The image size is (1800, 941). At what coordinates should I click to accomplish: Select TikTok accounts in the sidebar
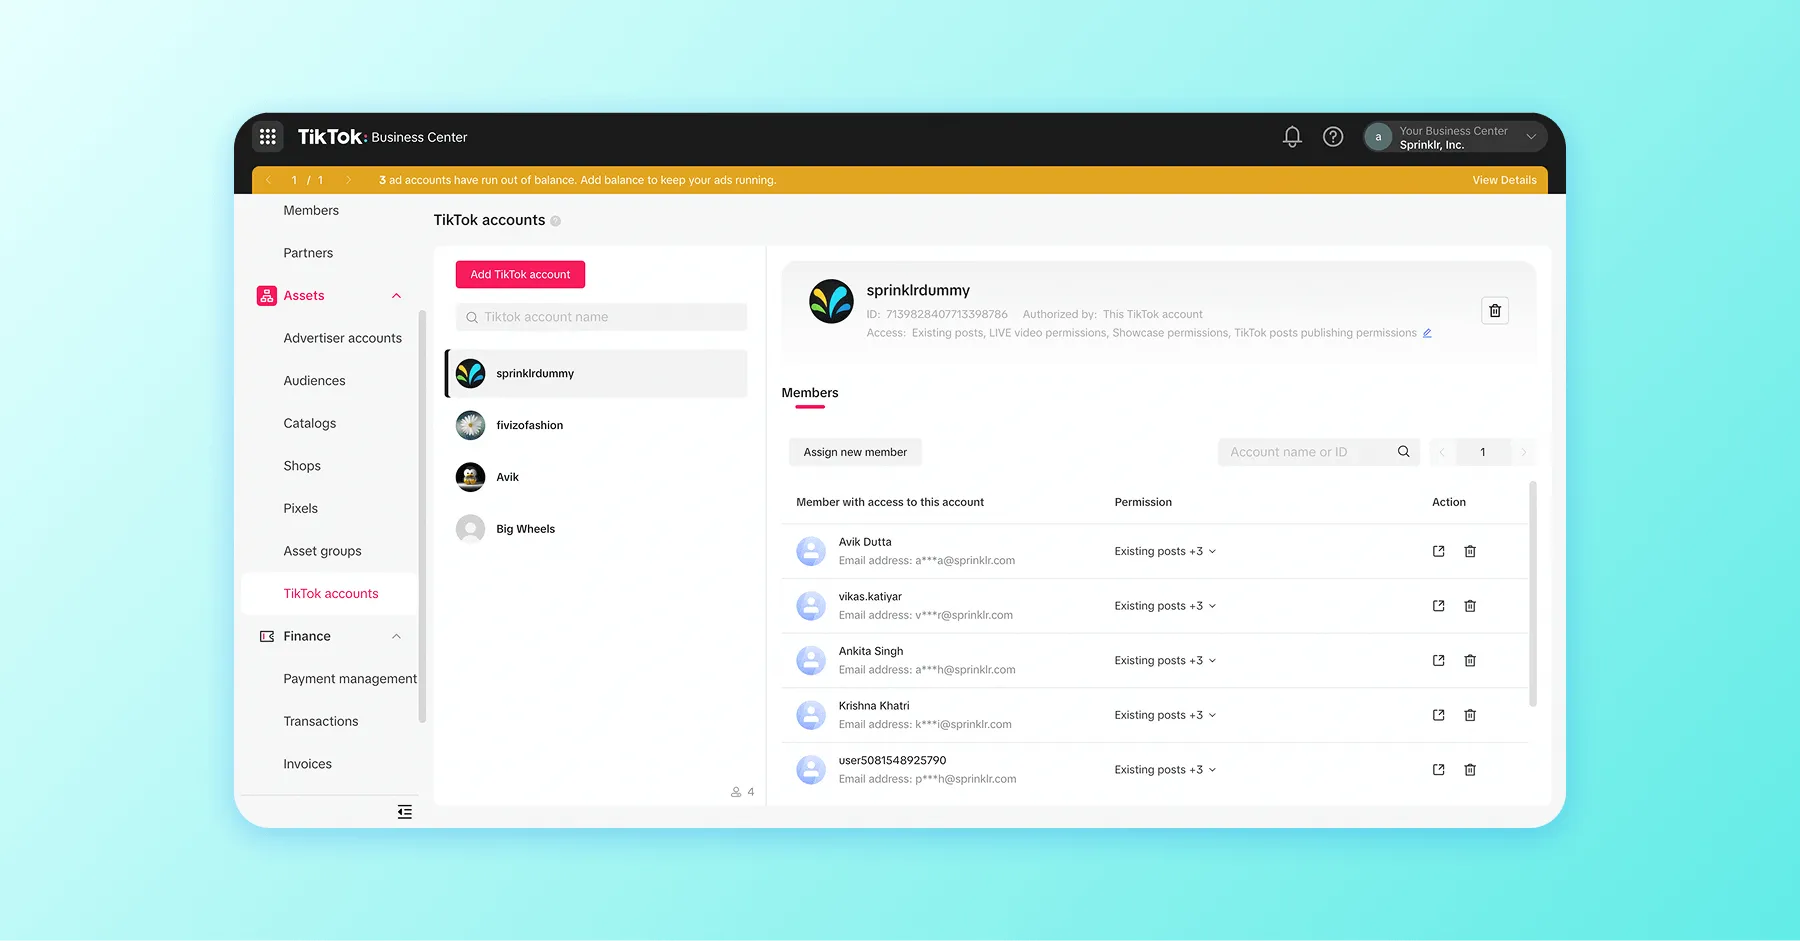click(331, 594)
